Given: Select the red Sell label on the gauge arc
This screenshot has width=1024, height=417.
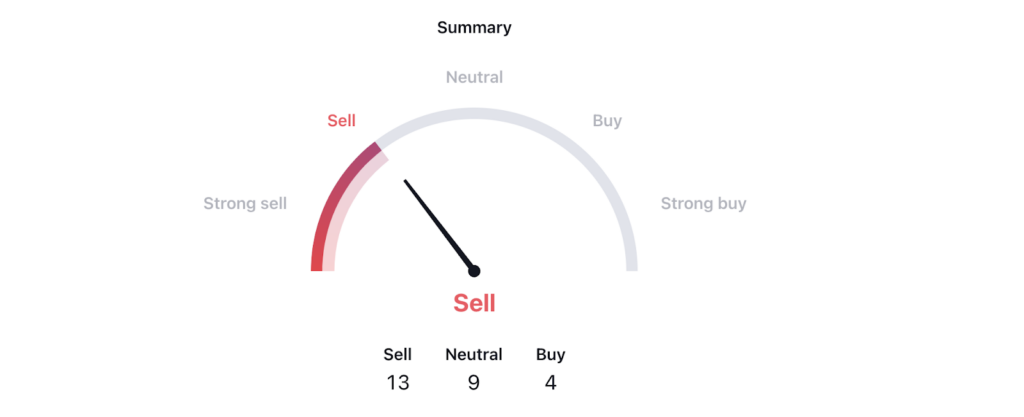Looking at the screenshot, I should tap(342, 121).
